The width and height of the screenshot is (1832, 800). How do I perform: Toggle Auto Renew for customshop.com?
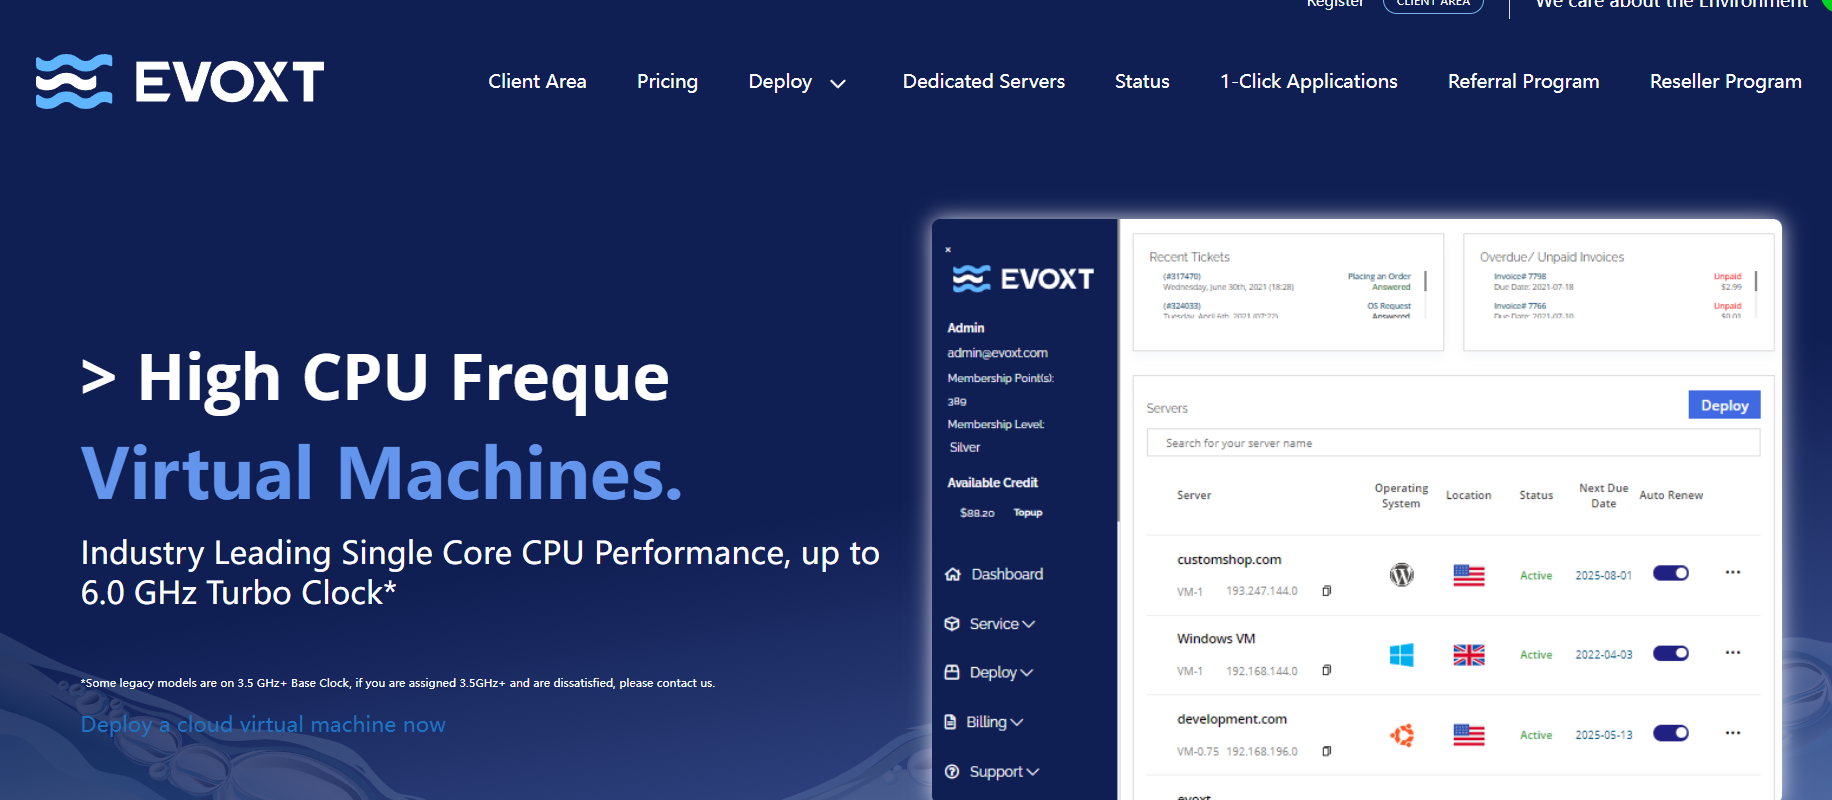pyautogui.click(x=1671, y=573)
